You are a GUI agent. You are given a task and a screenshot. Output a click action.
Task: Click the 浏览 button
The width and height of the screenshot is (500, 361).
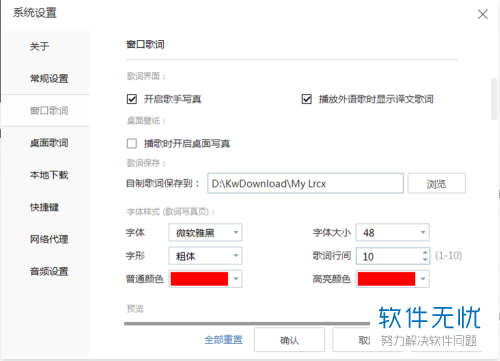[436, 183]
